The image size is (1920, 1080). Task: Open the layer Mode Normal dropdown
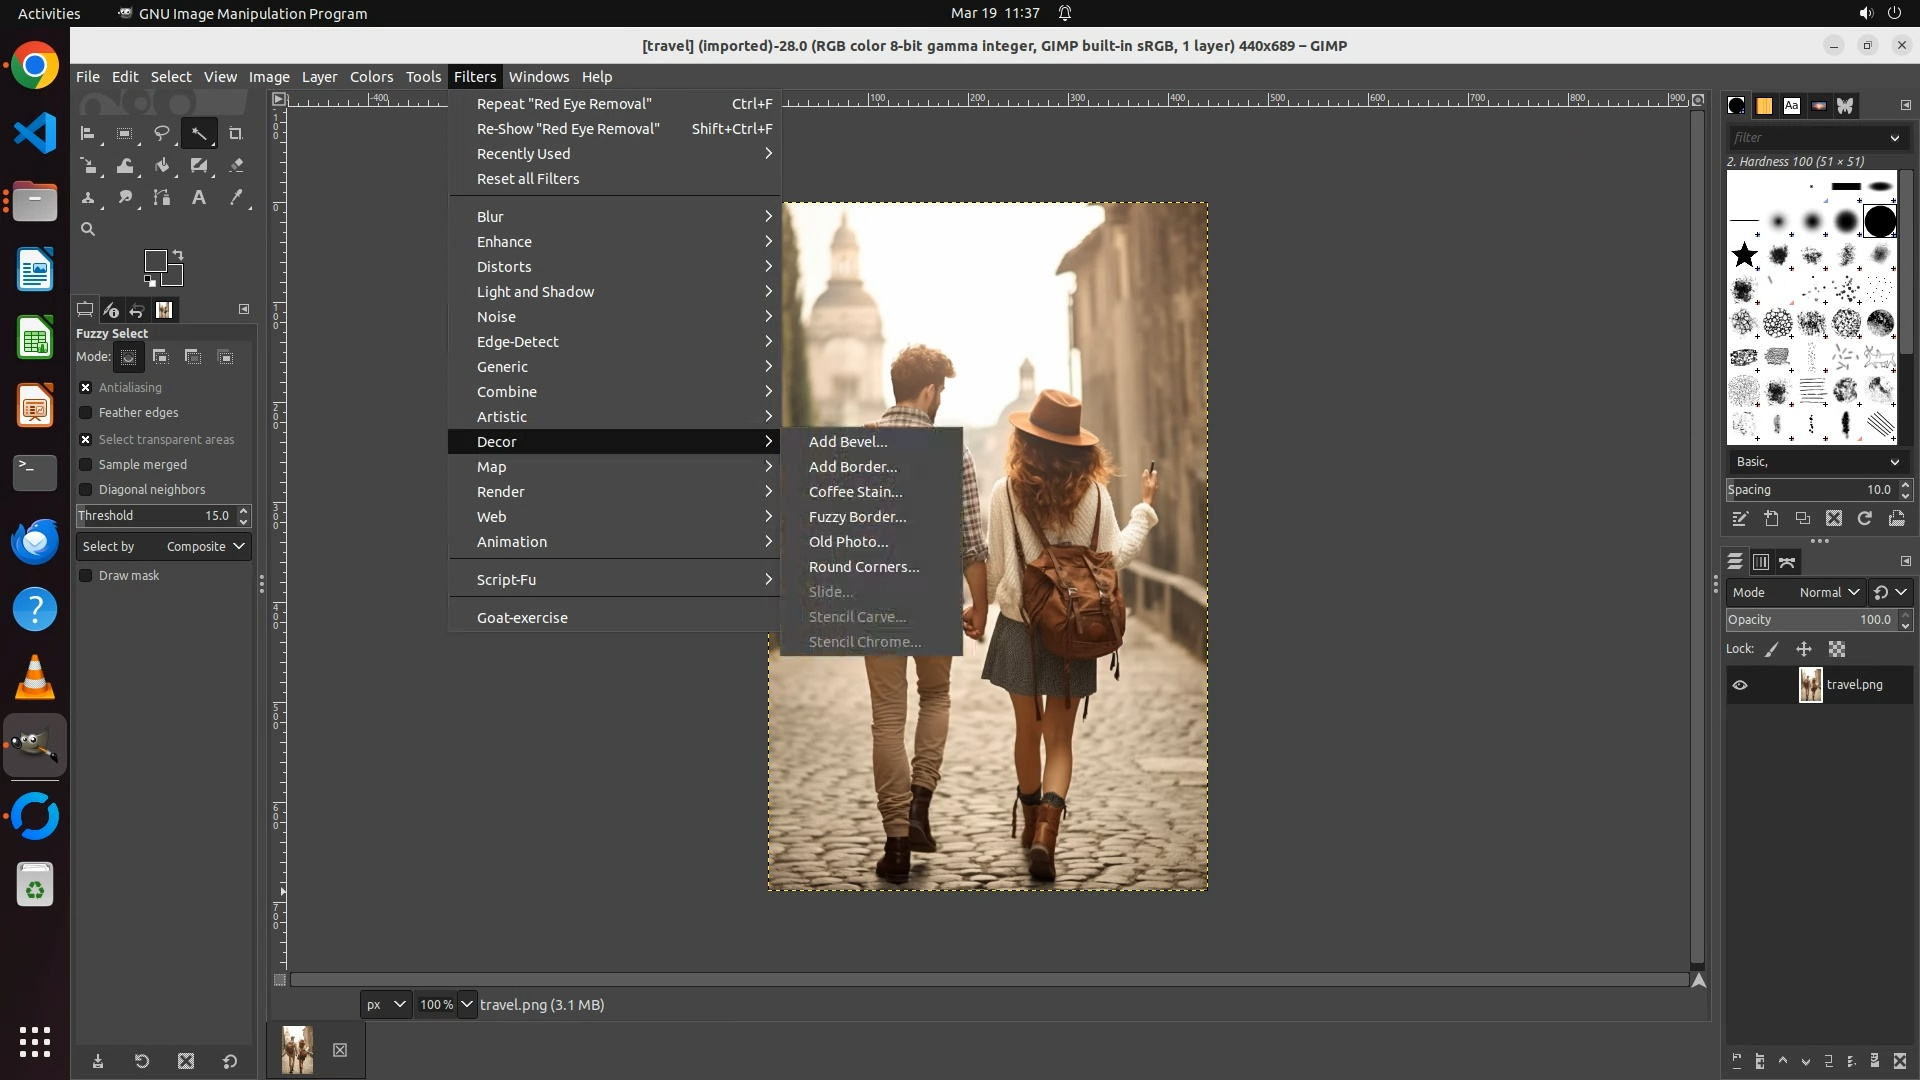click(1827, 592)
